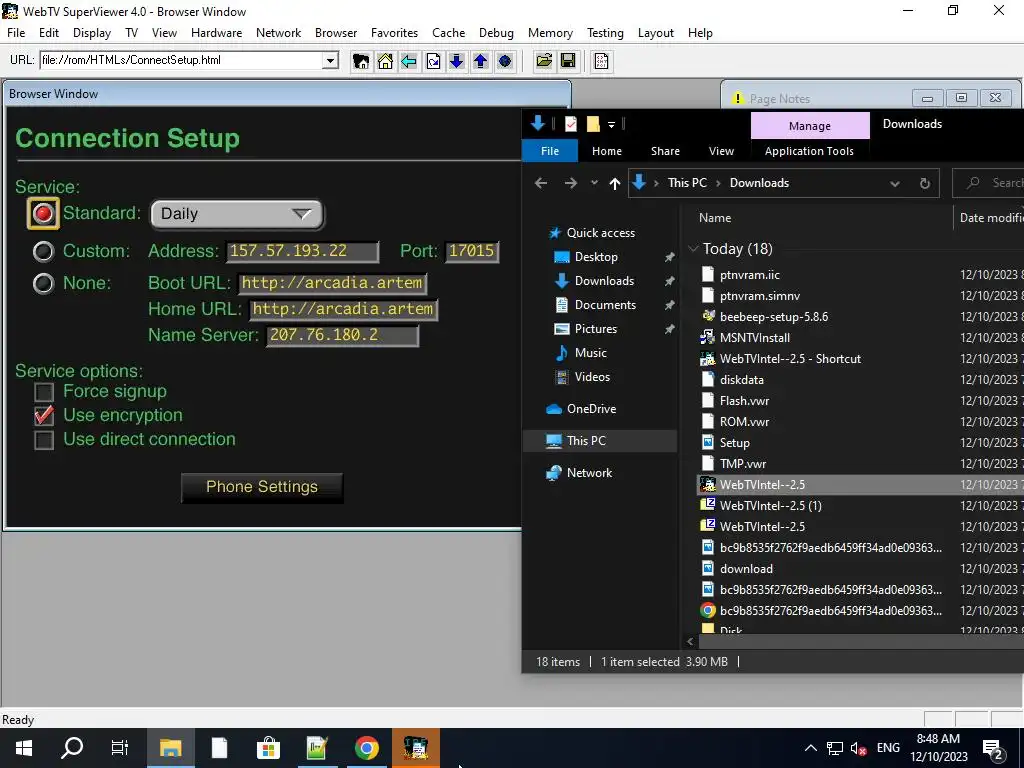
Task: Select the ptnvram.simnv file
Action: tap(760, 296)
